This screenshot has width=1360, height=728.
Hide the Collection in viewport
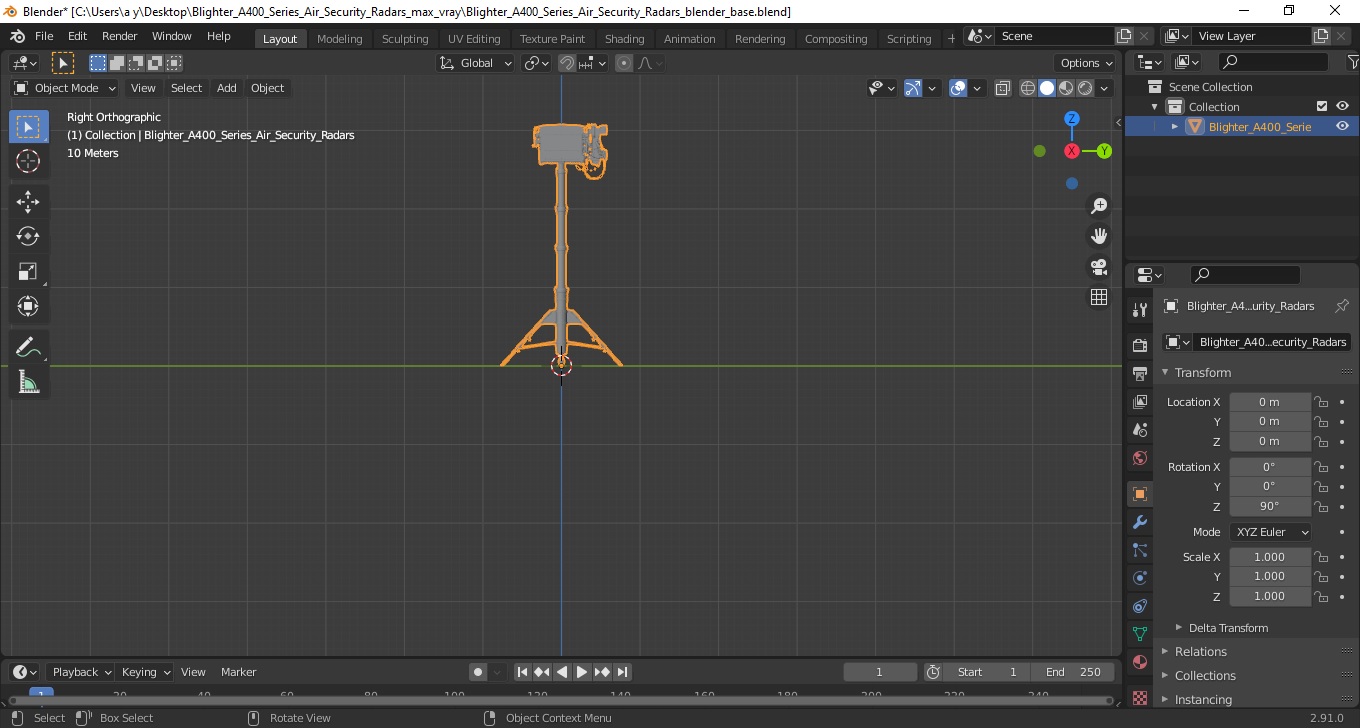click(1342, 107)
